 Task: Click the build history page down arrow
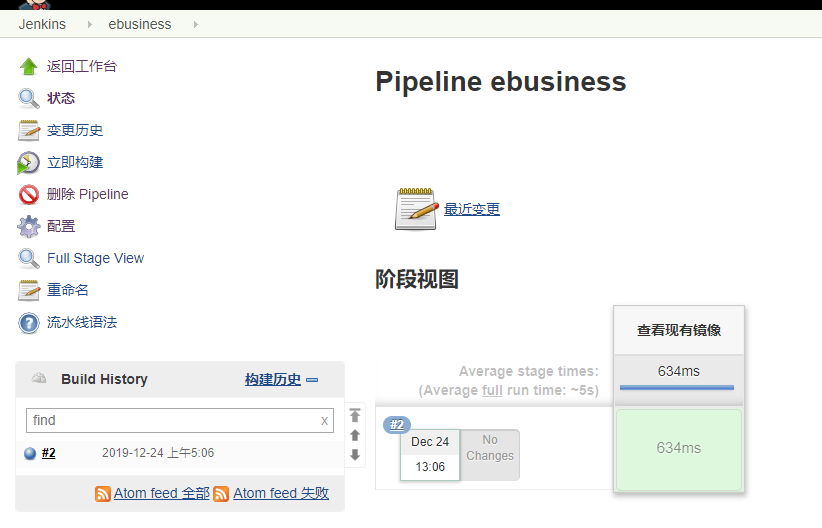coord(355,455)
